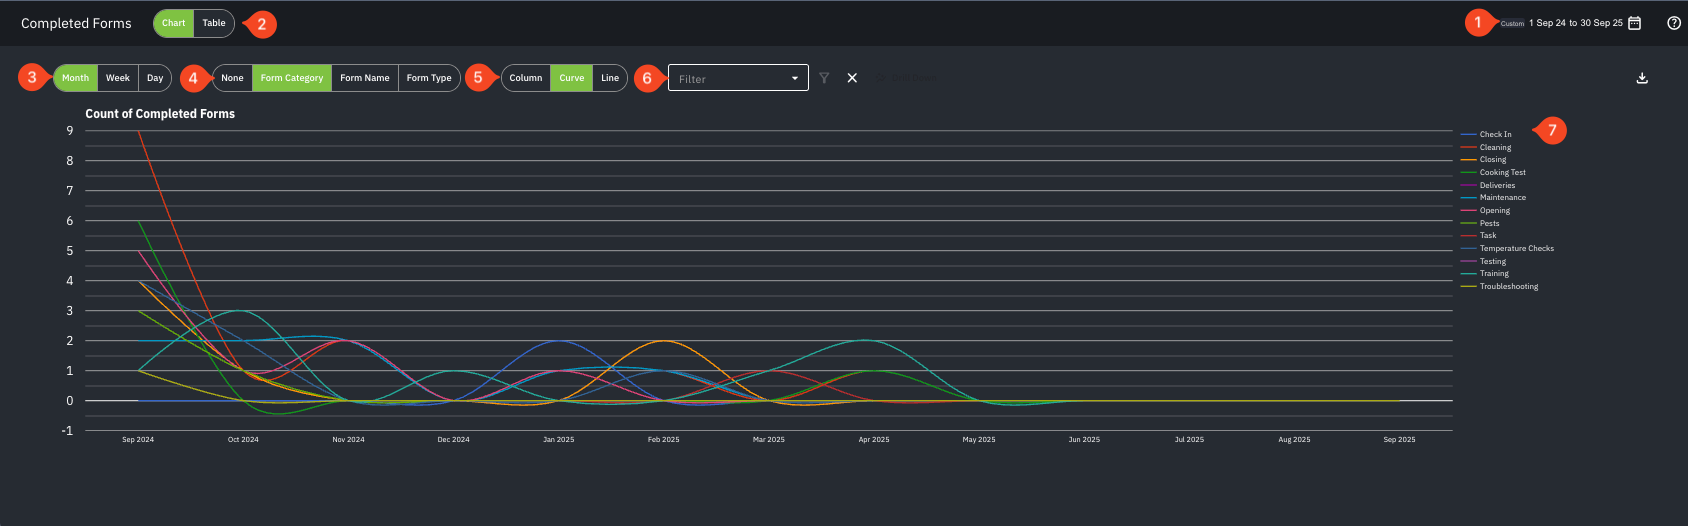Click the y-axis value 9
This screenshot has height=526, width=1688.
[x=70, y=131]
